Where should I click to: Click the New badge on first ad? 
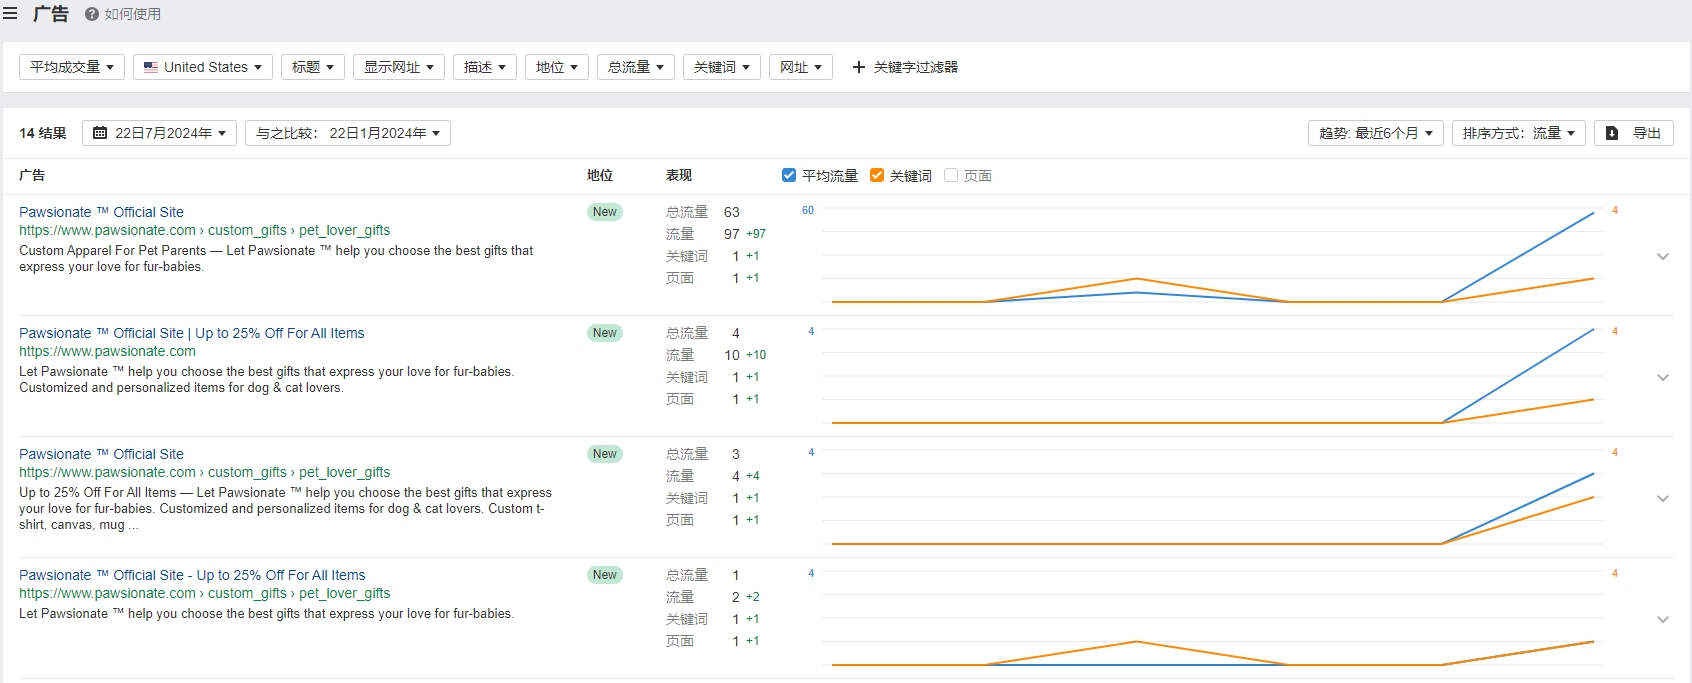pyautogui.click(x=605, y=212)
